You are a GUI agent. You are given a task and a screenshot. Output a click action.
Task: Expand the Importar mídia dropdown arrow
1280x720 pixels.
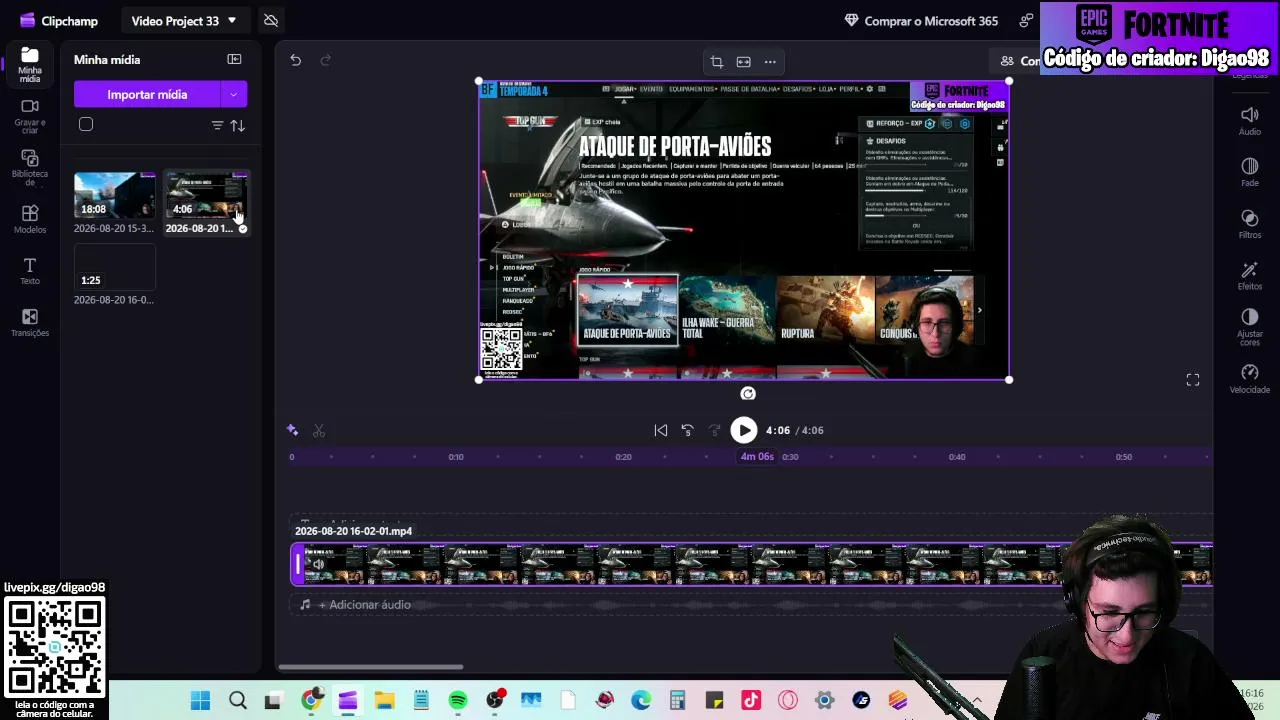coord(234,95)
